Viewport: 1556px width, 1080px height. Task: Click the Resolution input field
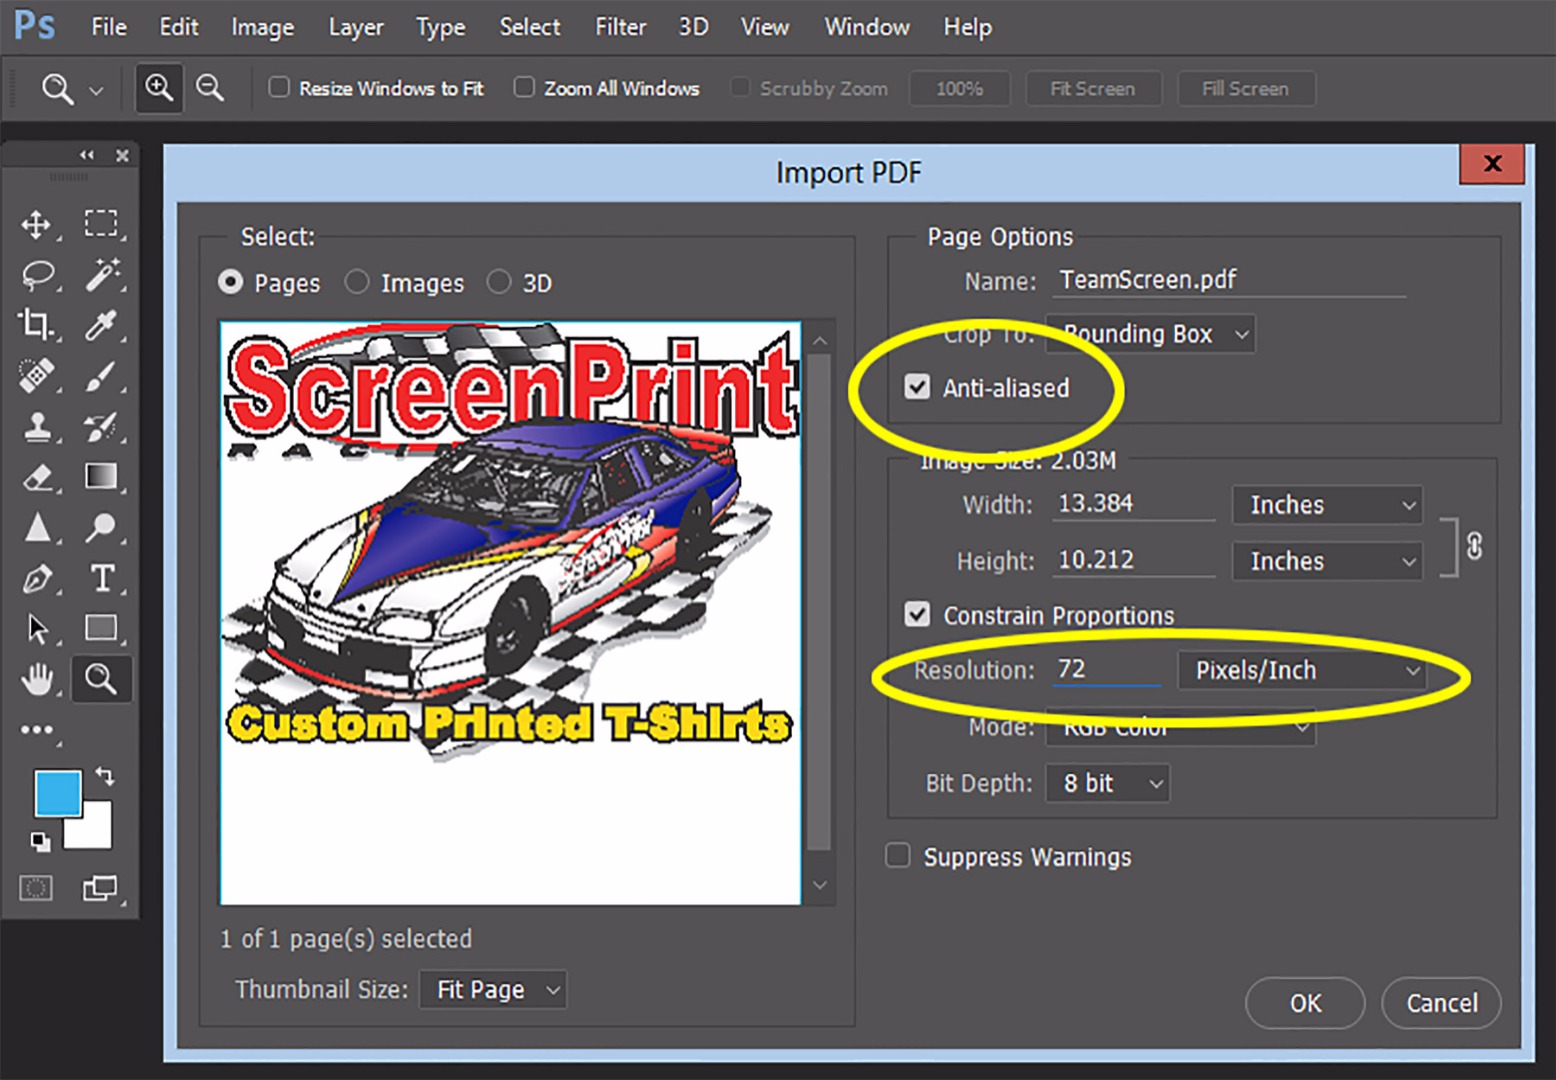[x=1107, y=668]
